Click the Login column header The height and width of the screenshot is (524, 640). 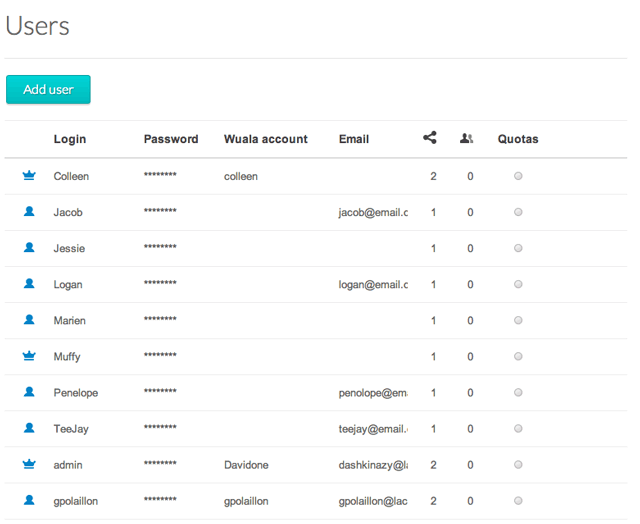[70, 139]
